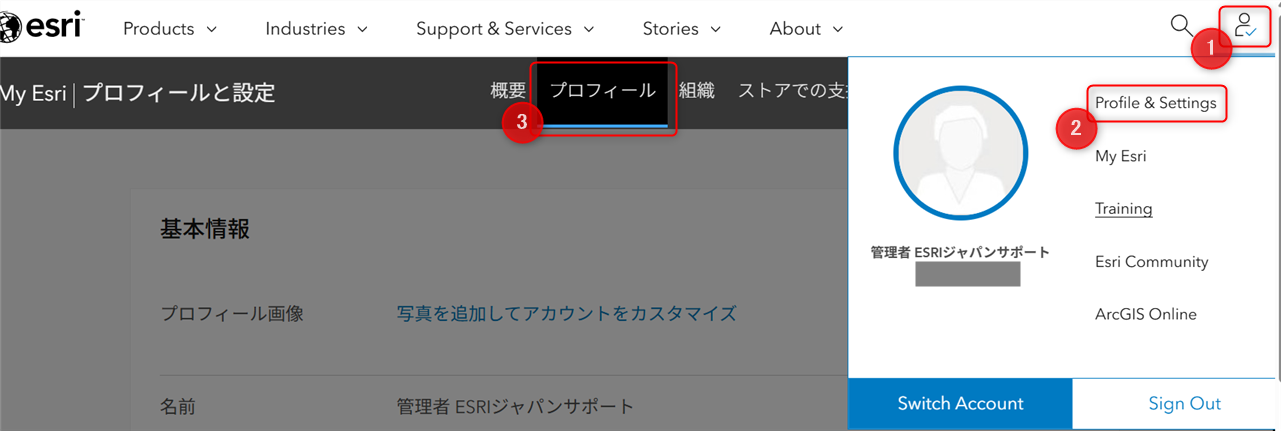Open the search magnifier icon

1181,26
